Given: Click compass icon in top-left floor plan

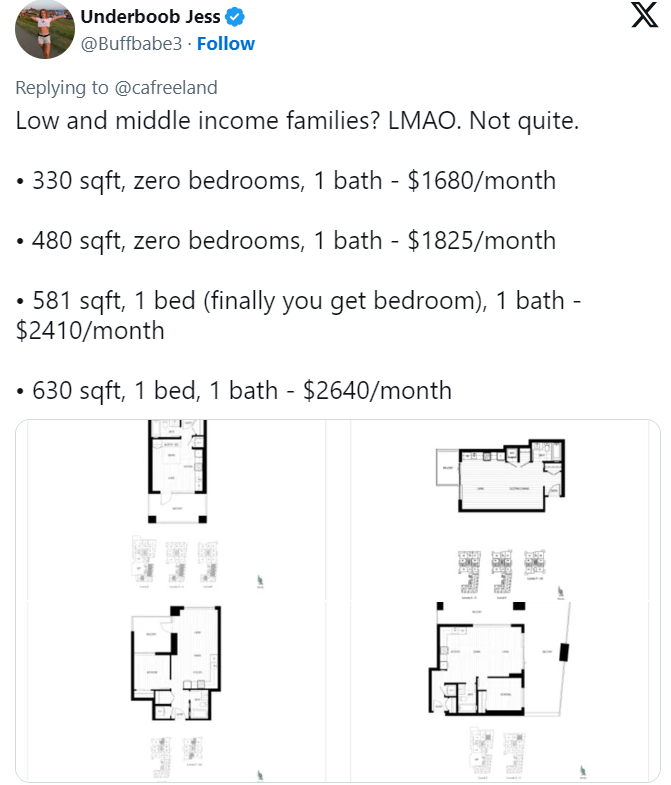Looking at the screenshot, I should (260, 581).
